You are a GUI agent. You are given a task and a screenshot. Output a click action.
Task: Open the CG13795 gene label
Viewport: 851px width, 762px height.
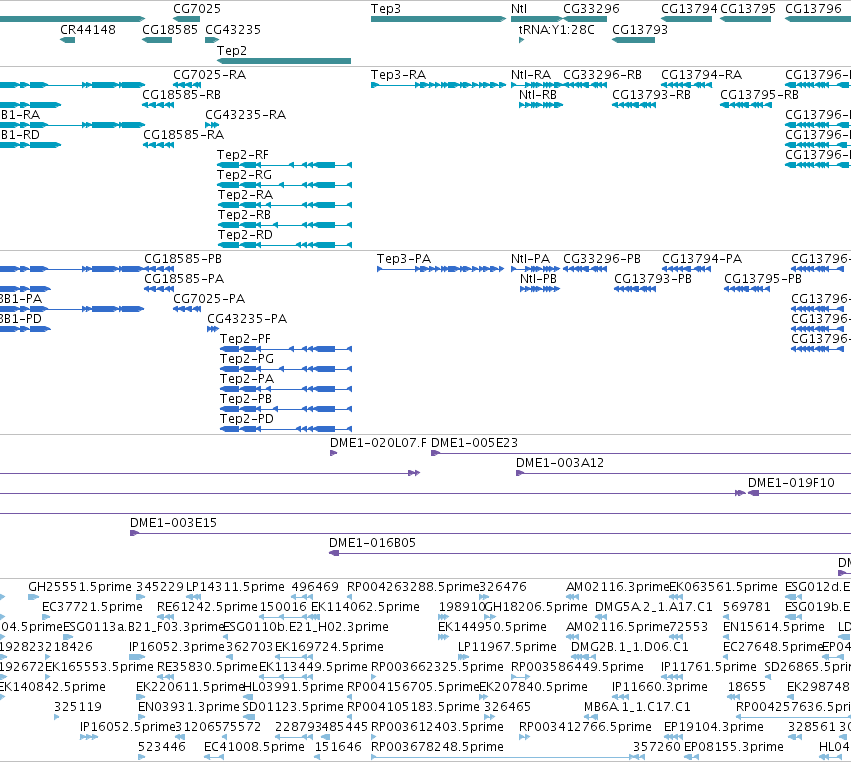click(x=748, y=9)
